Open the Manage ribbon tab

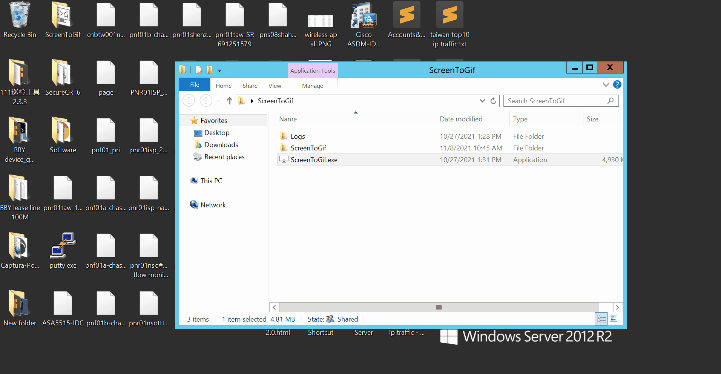point(313,86)
